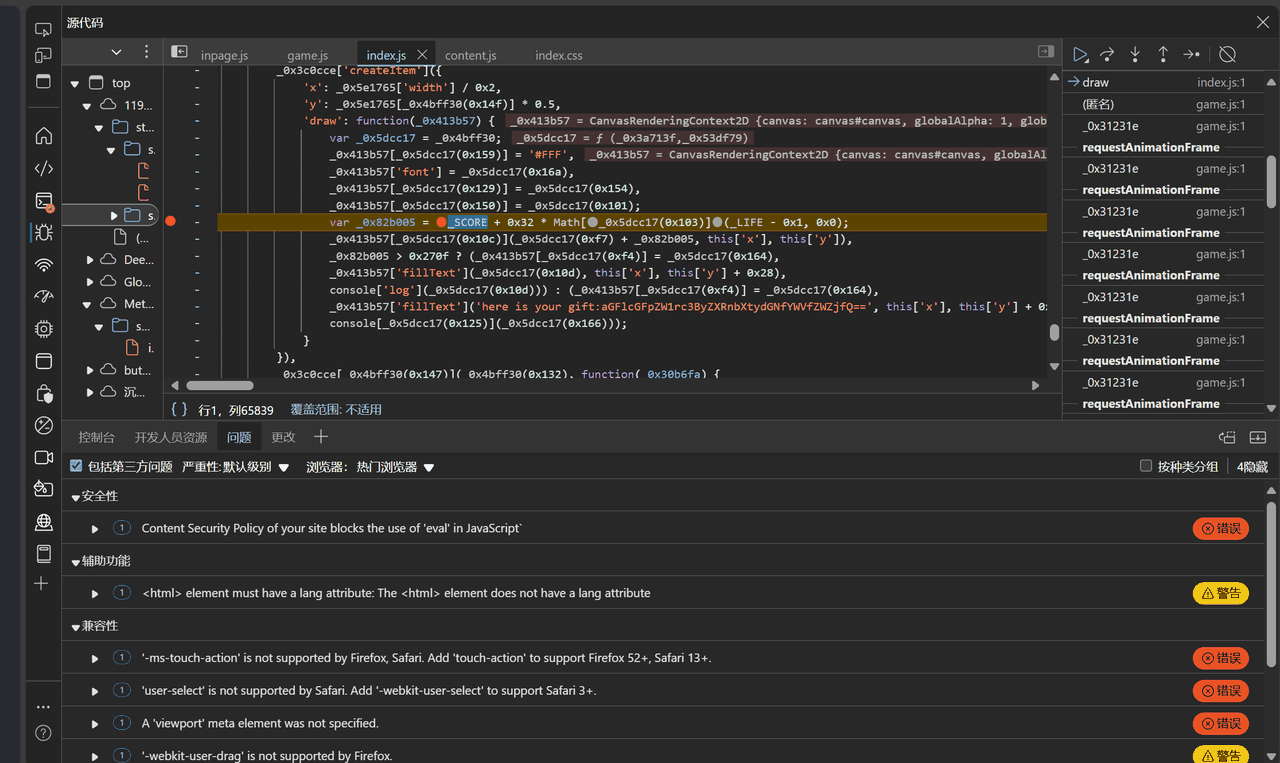Remove the red breakpoint dot in gutter
Image resolution: width=1280 pixels, height=763 pixels.
[170, 221]
